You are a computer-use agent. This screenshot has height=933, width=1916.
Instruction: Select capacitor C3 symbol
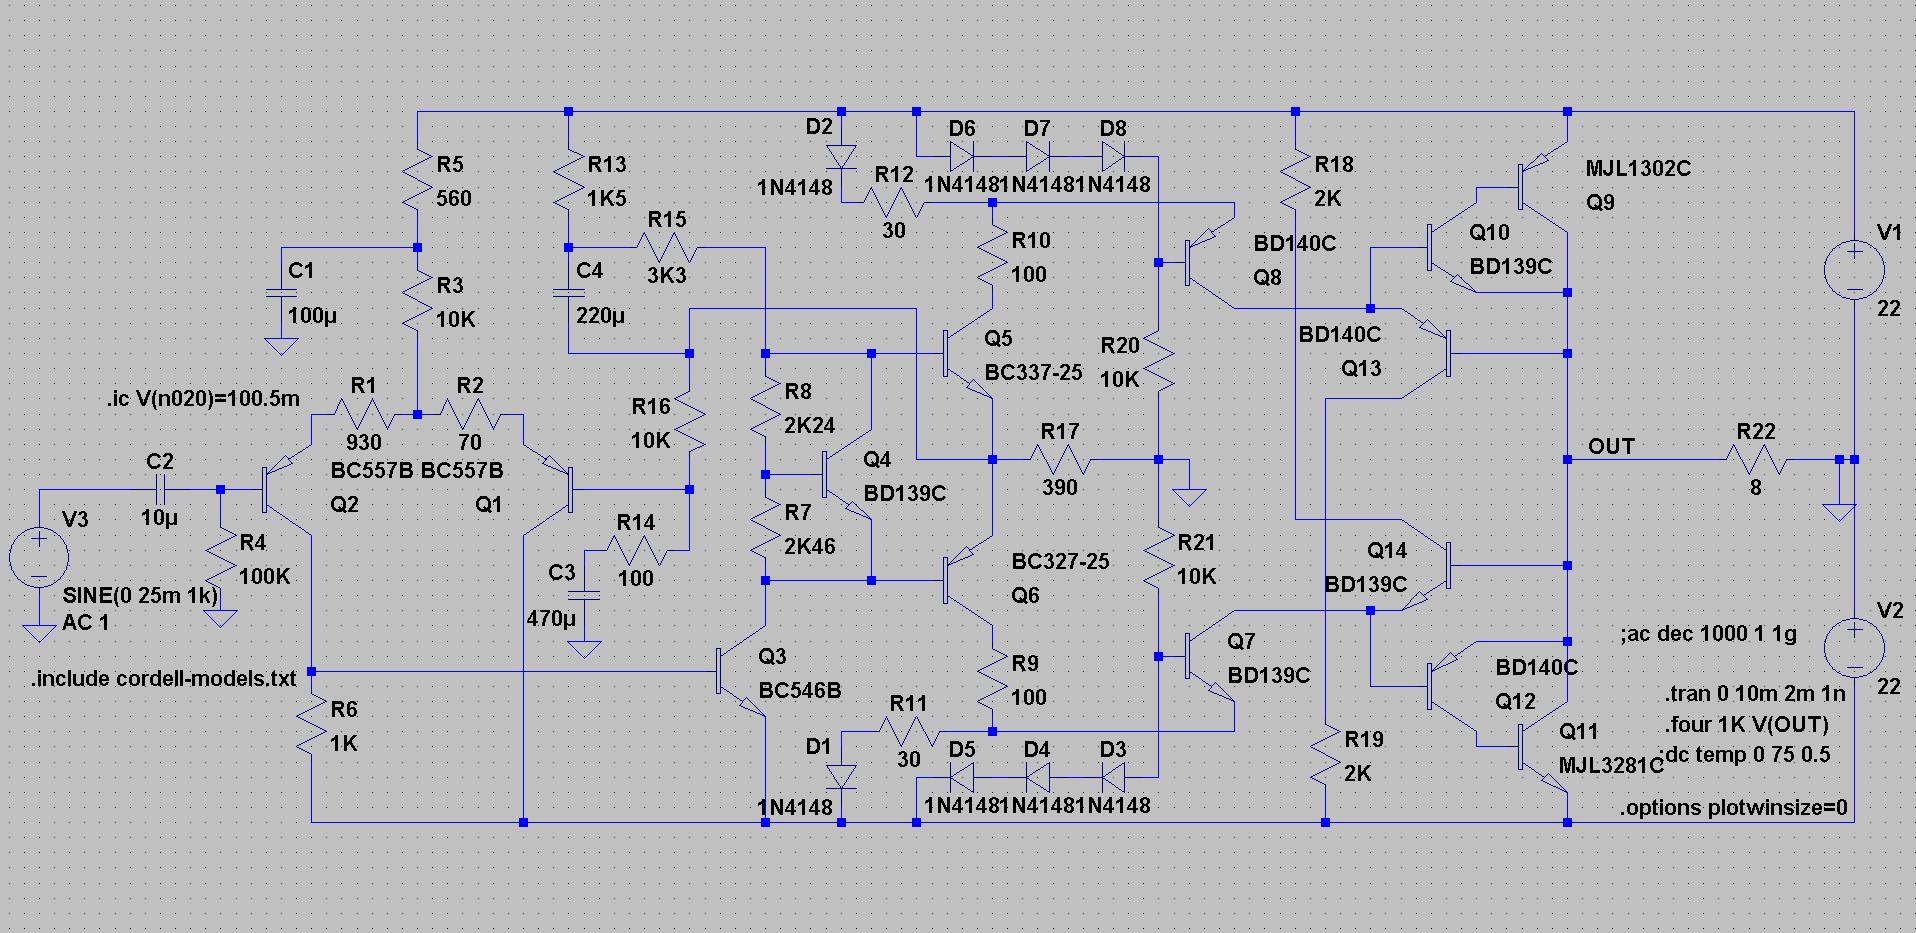[x=584, y=595]
